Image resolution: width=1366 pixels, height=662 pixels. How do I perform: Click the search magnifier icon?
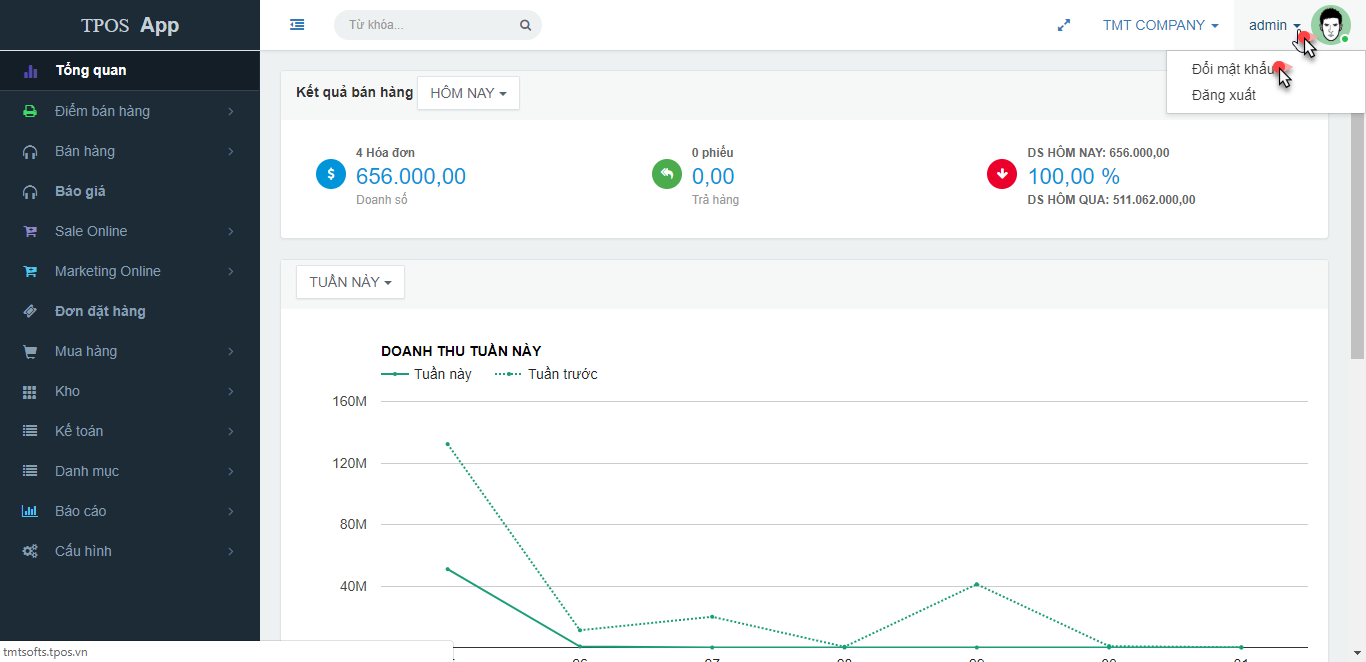(525, 25)
